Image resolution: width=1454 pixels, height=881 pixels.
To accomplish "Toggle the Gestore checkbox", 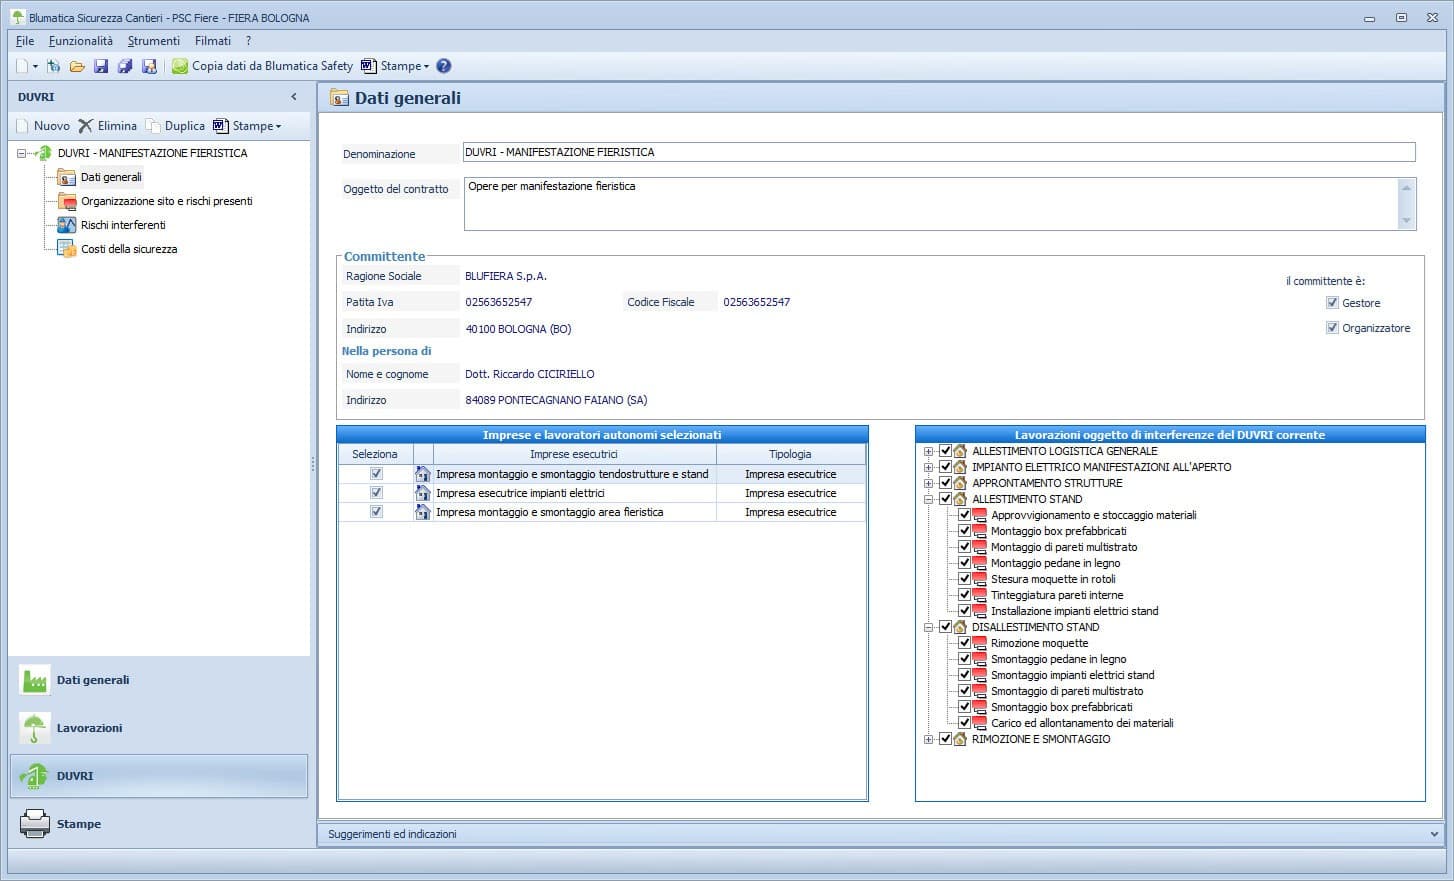I will pyautogui.click(x=1332, y=303).
